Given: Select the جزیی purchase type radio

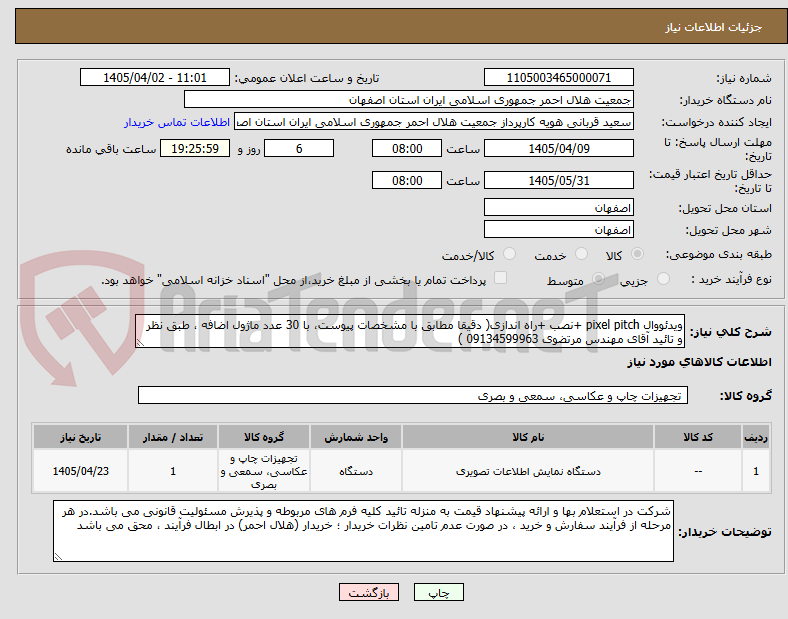Looking at the screenshot, I should click(663, 278).
